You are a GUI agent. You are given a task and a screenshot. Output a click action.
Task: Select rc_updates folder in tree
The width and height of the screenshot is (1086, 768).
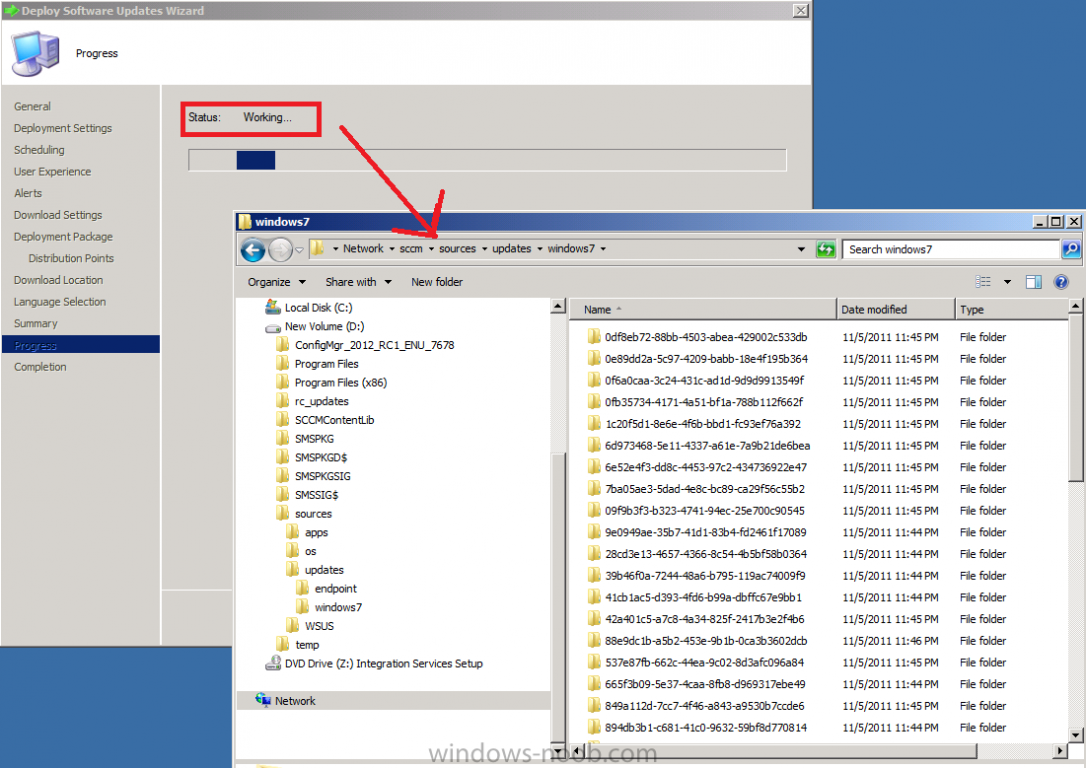point(321,401)
